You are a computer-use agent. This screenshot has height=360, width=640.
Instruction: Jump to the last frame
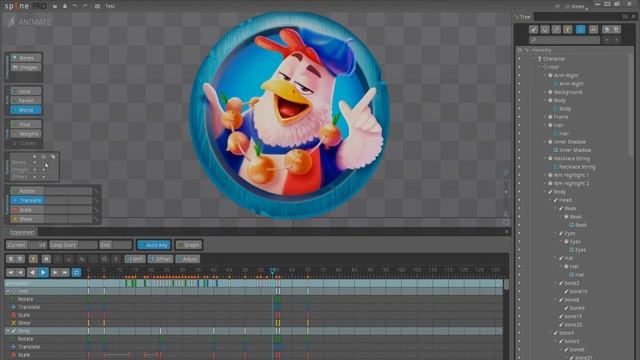pyautogui.click(x=65, y=272)
